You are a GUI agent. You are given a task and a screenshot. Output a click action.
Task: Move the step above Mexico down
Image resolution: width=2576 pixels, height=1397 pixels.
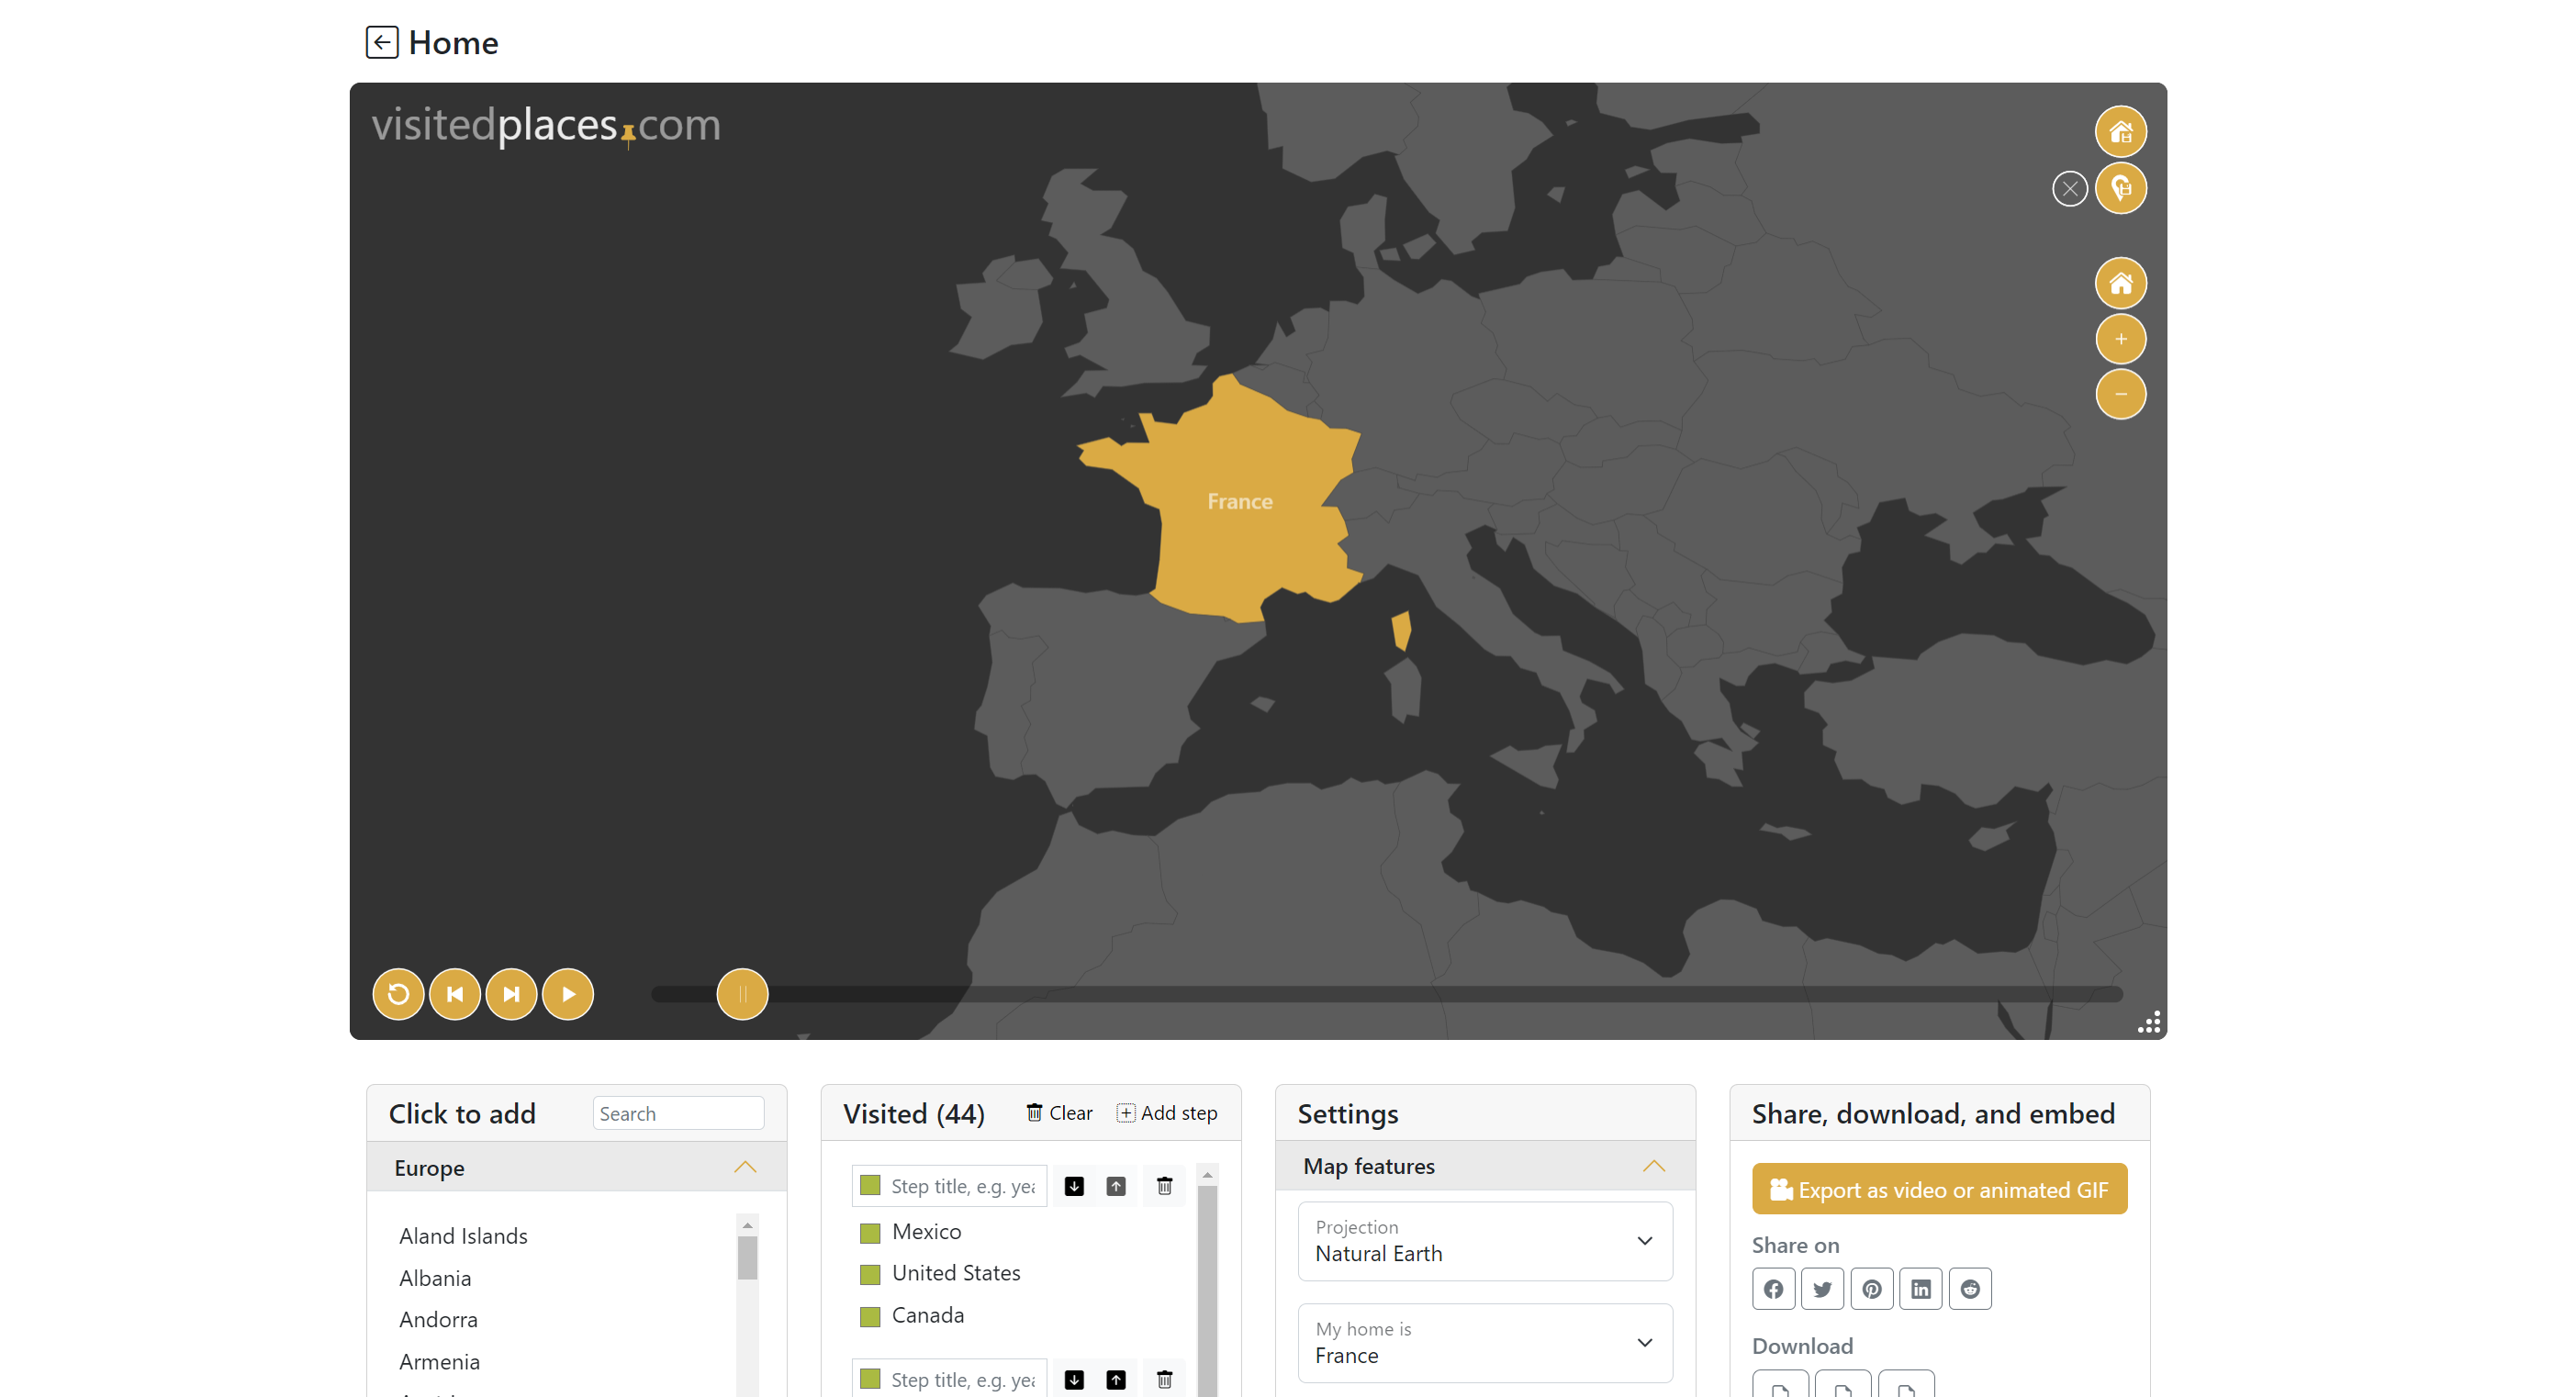point(1074,1186)
